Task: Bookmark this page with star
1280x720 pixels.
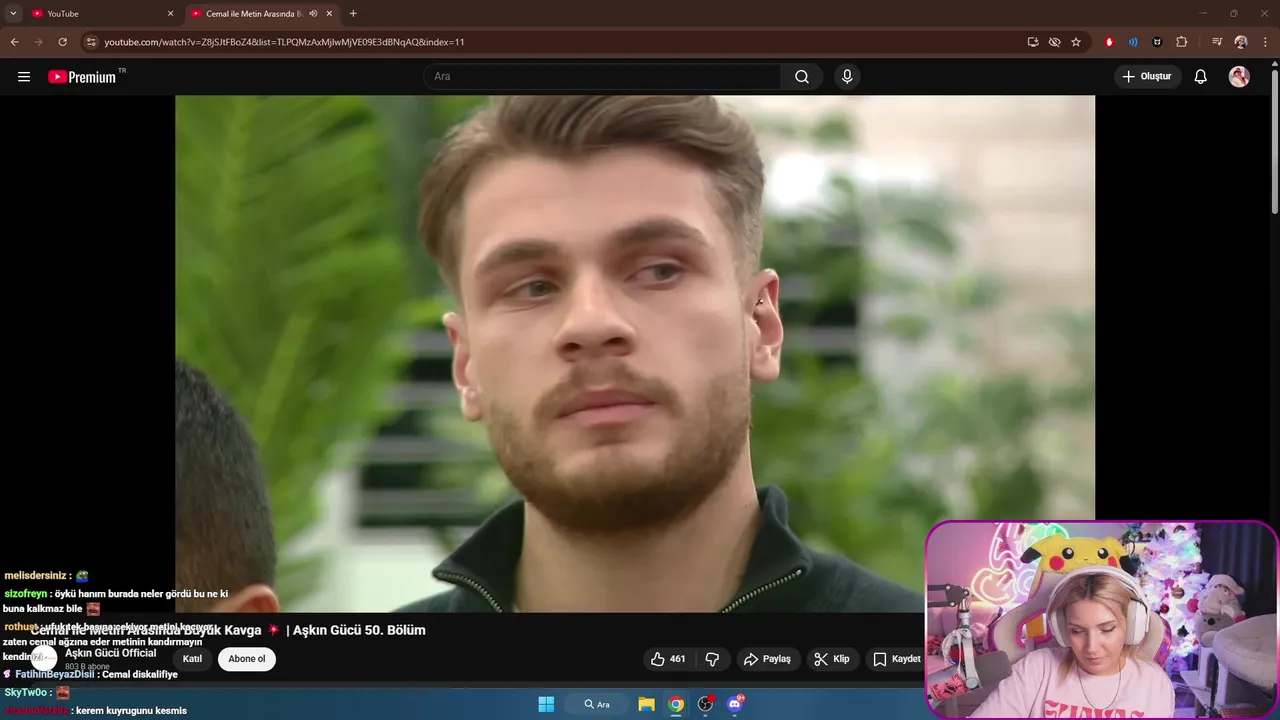Action: click(1076, 42)
